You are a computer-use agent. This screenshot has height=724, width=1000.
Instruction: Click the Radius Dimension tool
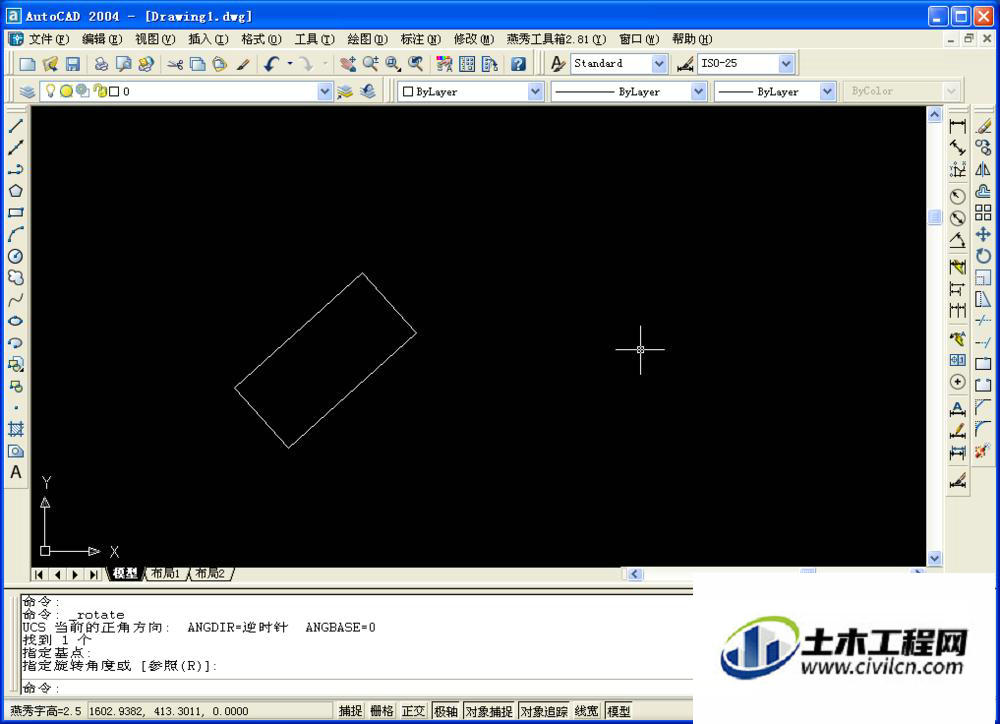[957, 196]
